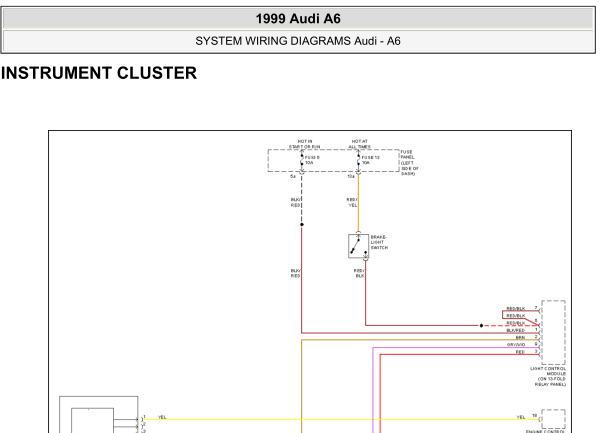This screenshot has height=433, width=601.
Task: Click the Fuse 13 fuse symbol
Action: coord(358,160)
